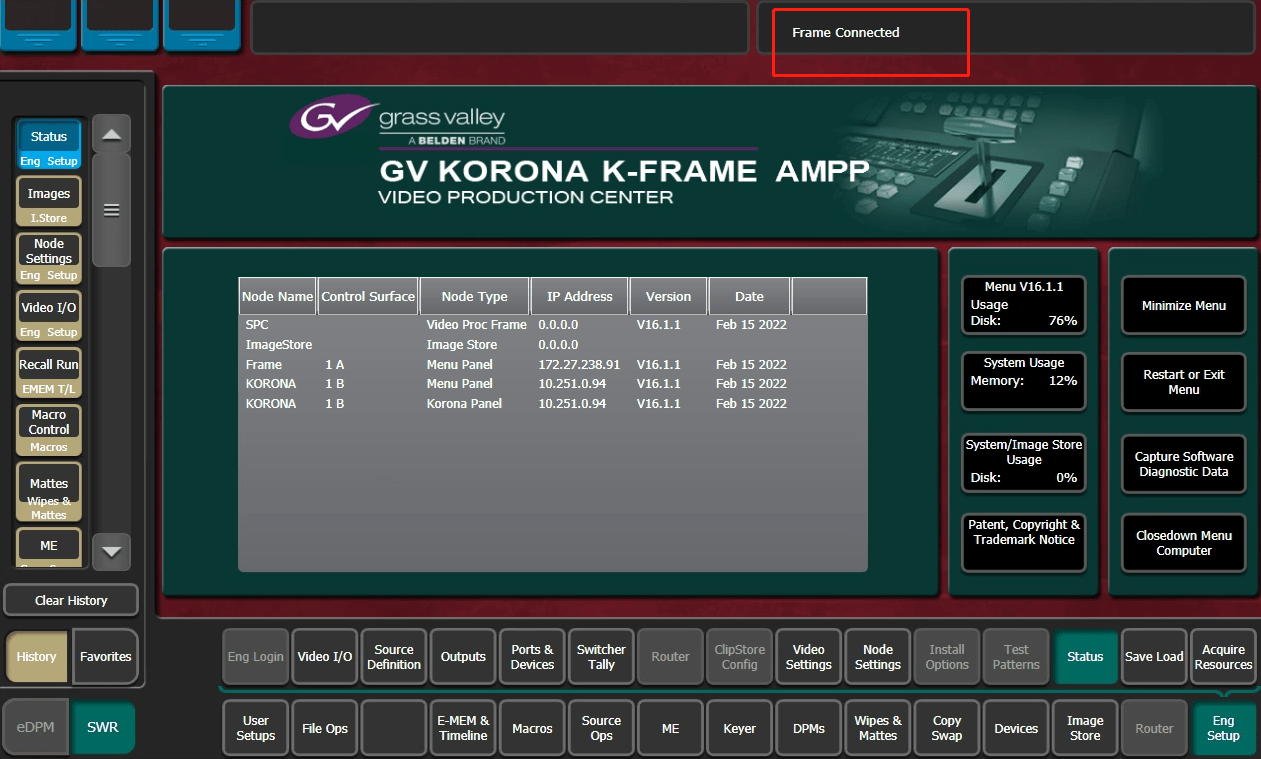1261x759 pixels.
Task: Open E-MEM & Timeline menu
Action: coord(464,728)
